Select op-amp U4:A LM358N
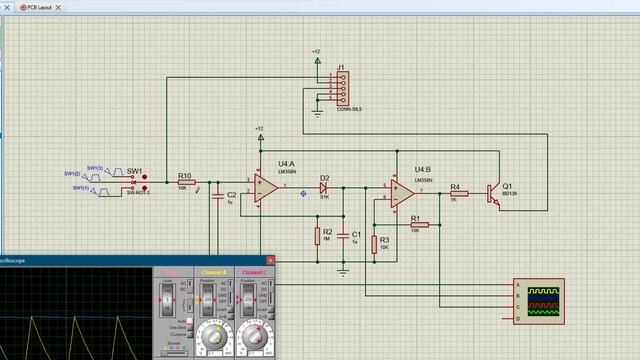This screenshot has width=640, height=360. click(x=265, y=188)
